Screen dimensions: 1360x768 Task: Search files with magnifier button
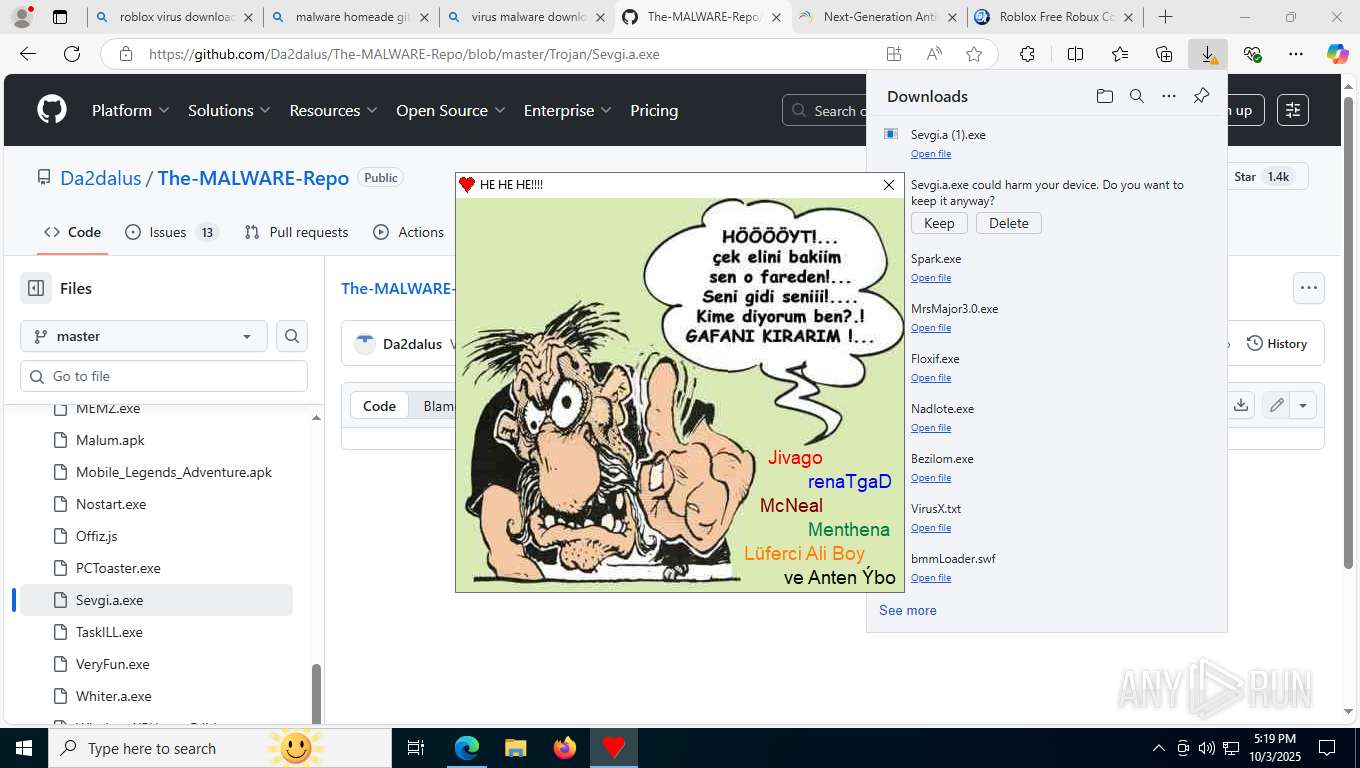point(292,336)
